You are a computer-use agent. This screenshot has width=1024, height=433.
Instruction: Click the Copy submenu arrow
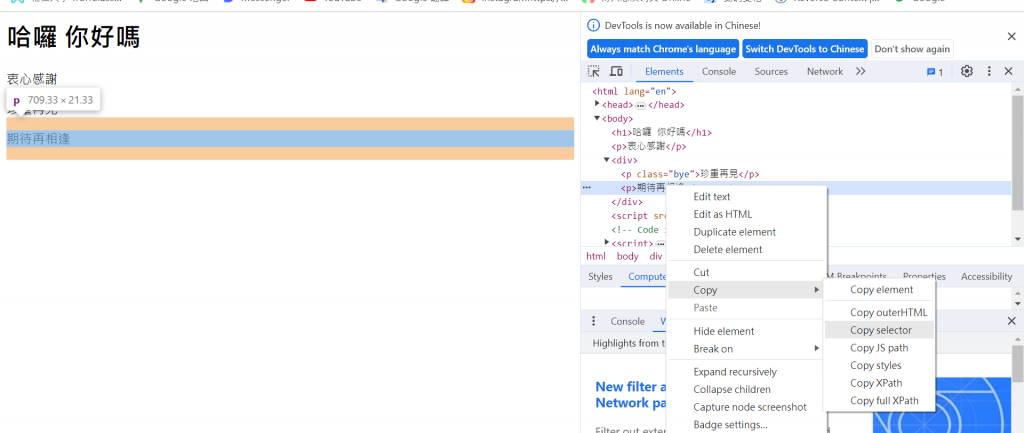click(816, 290)
